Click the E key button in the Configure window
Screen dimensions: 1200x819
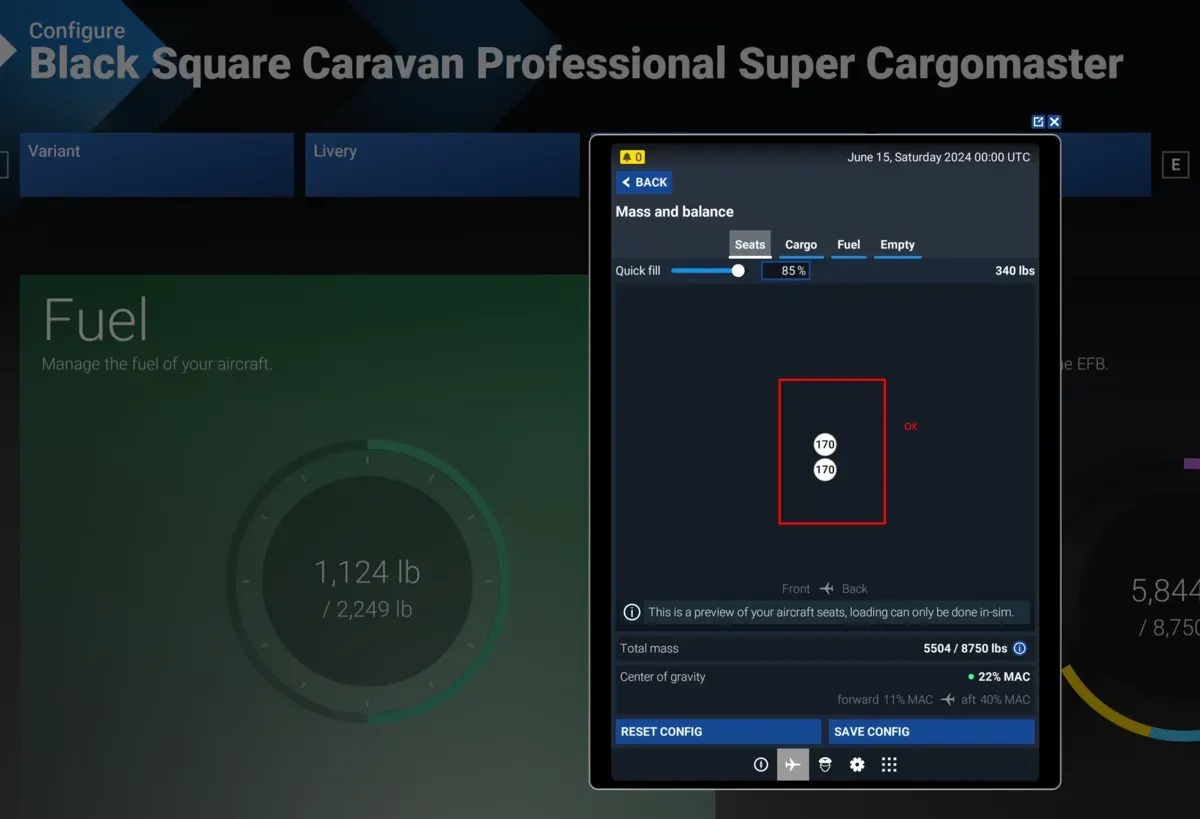1175,165
